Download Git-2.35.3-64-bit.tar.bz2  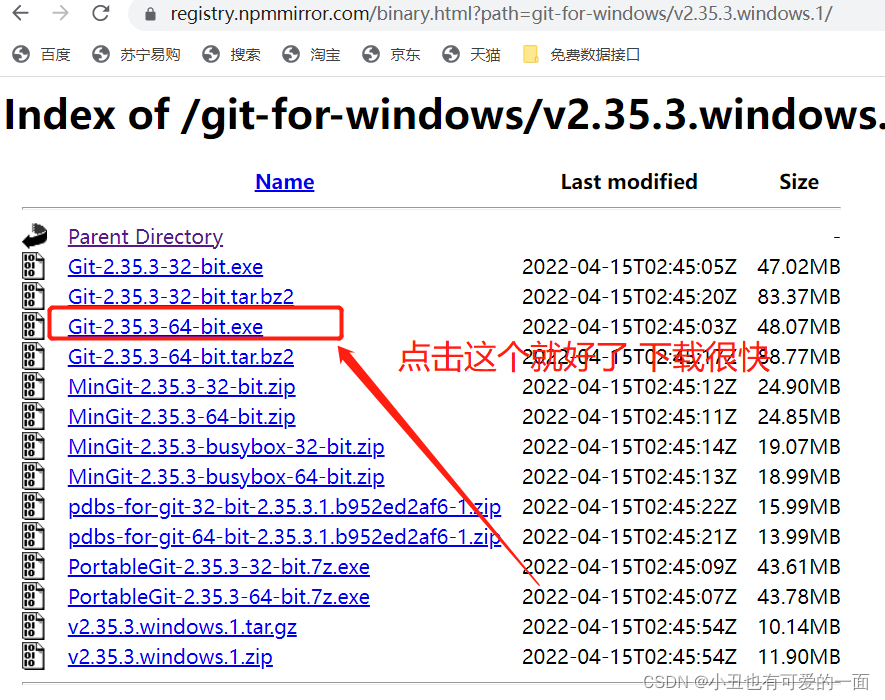pos(181,356)
